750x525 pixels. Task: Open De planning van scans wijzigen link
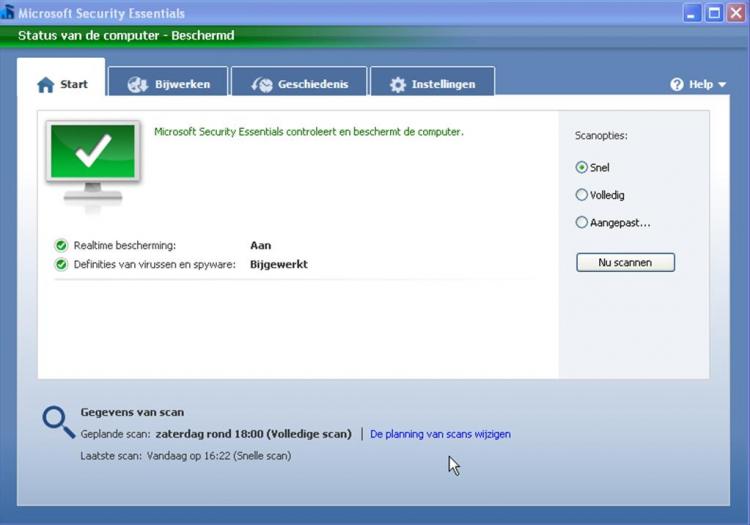pos(440,434)
